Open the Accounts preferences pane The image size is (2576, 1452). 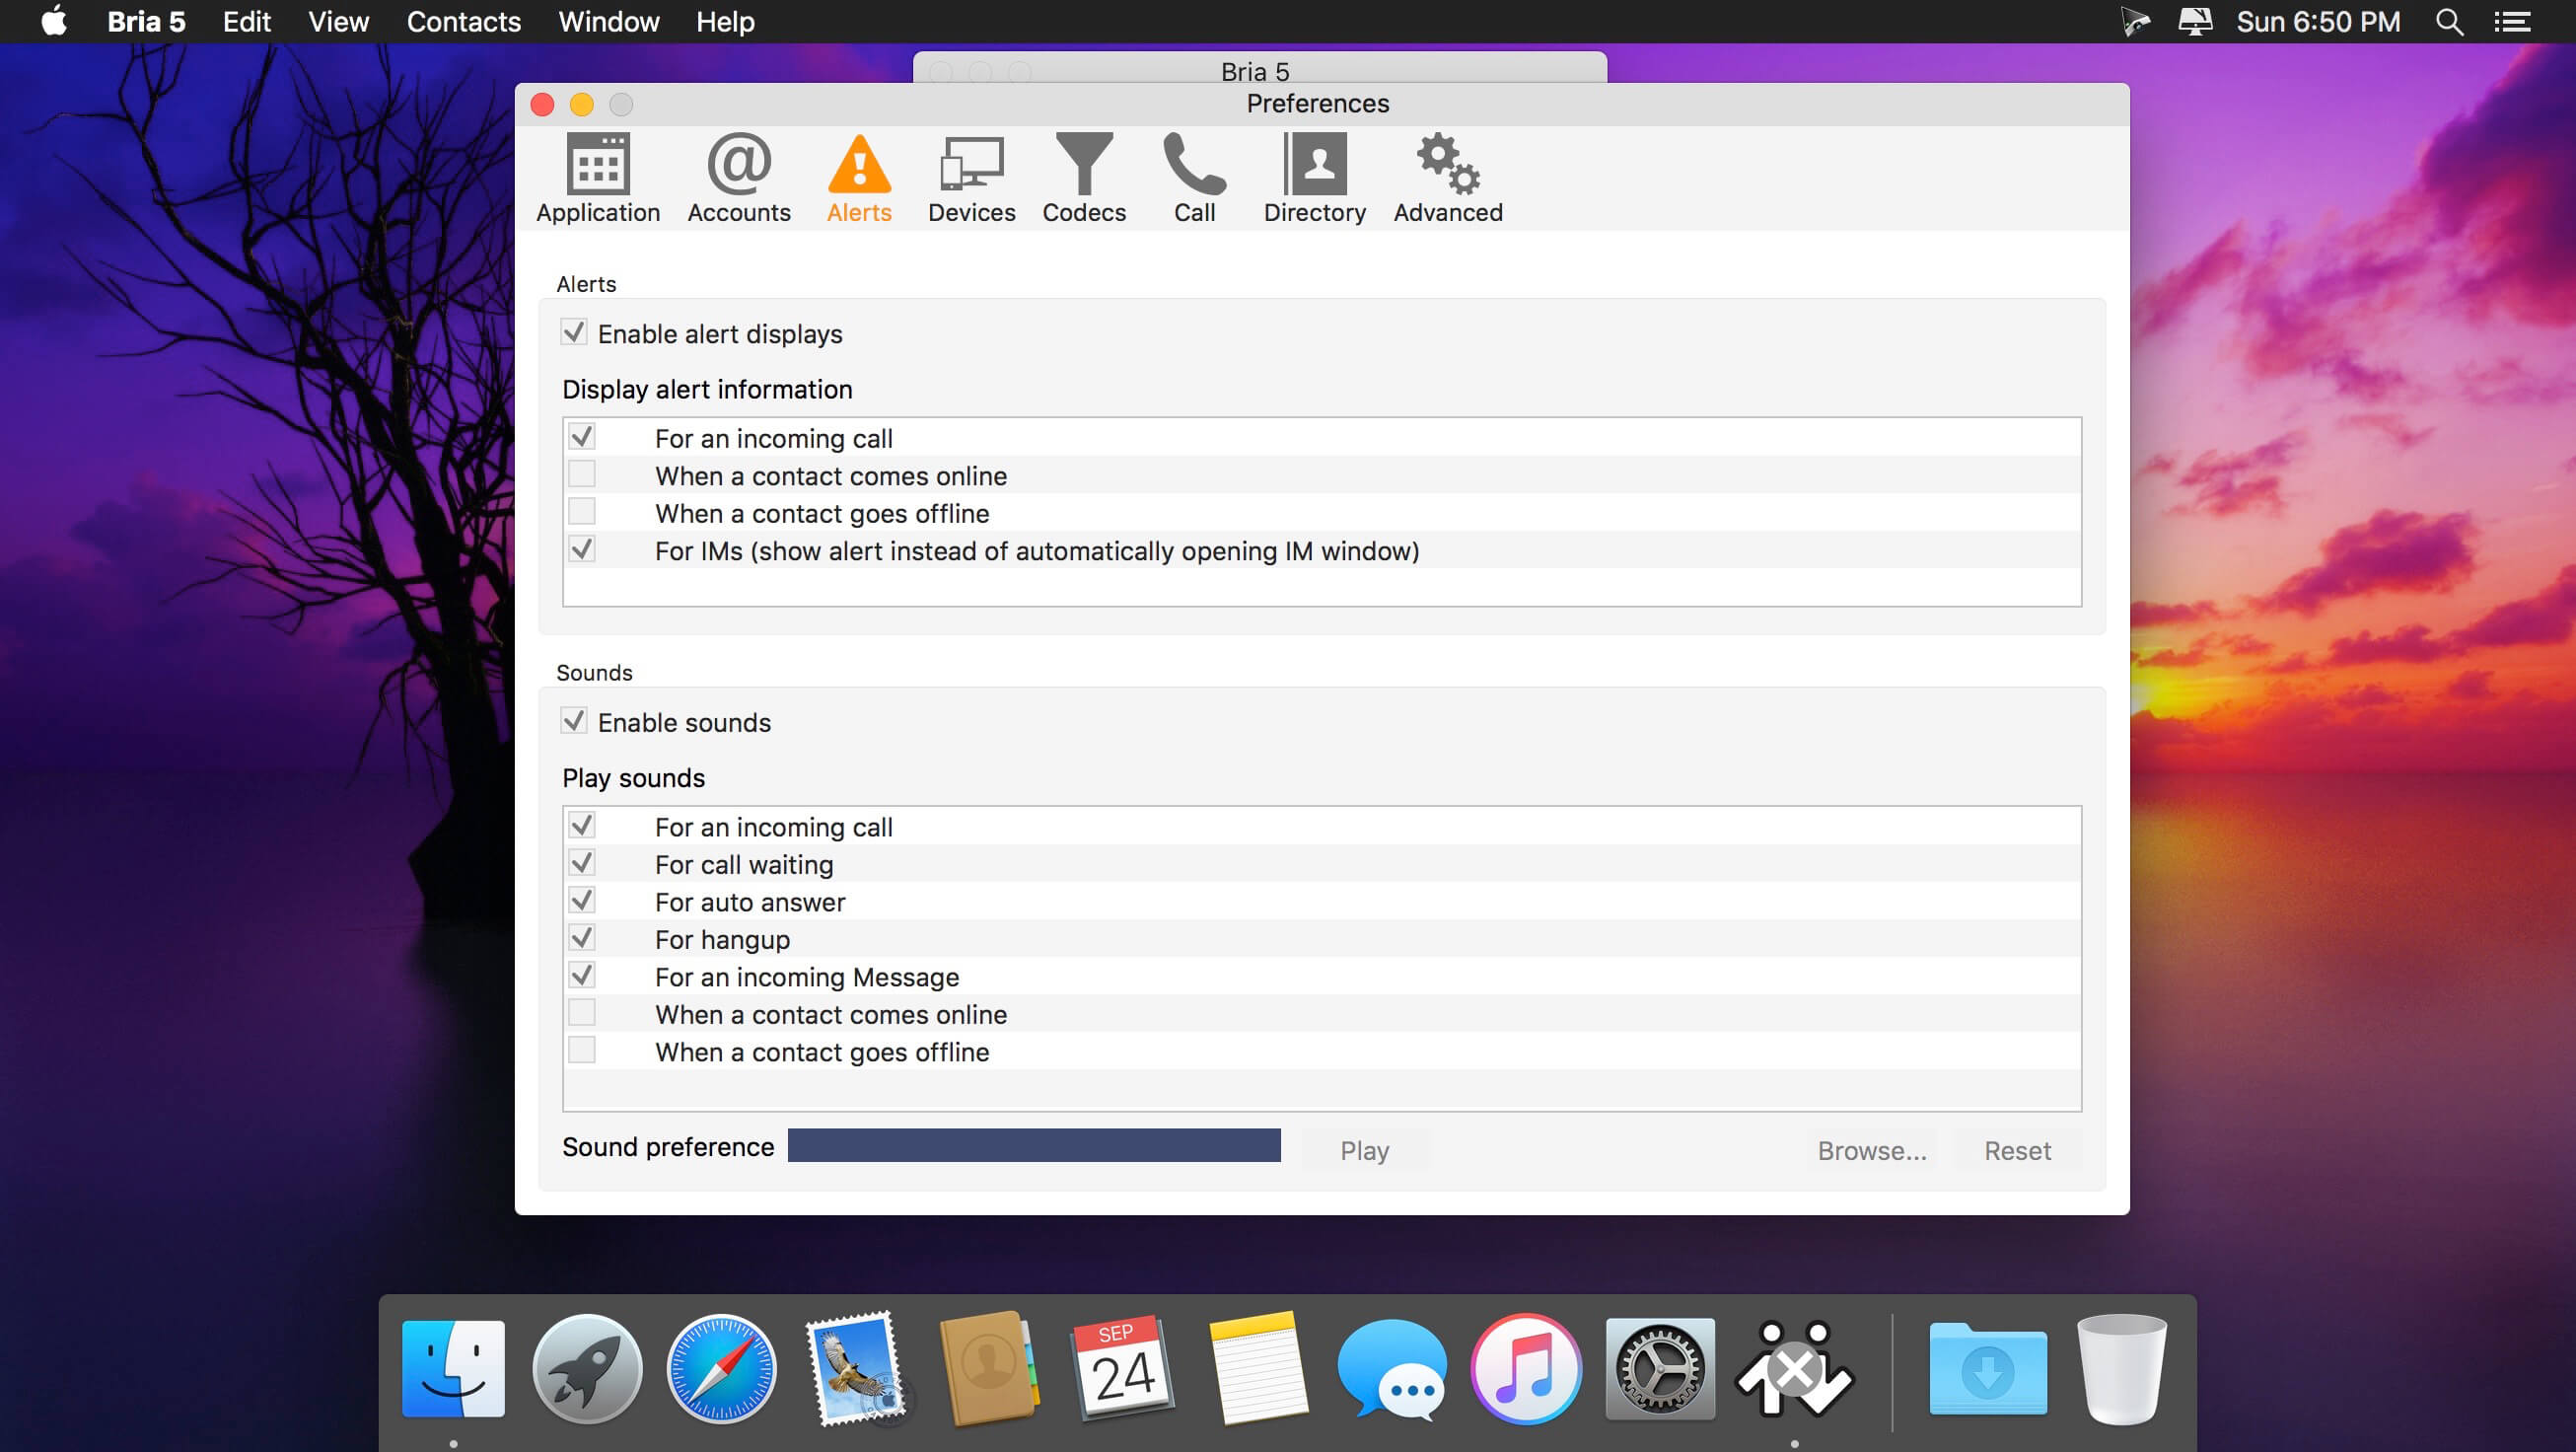coord(739,178)
